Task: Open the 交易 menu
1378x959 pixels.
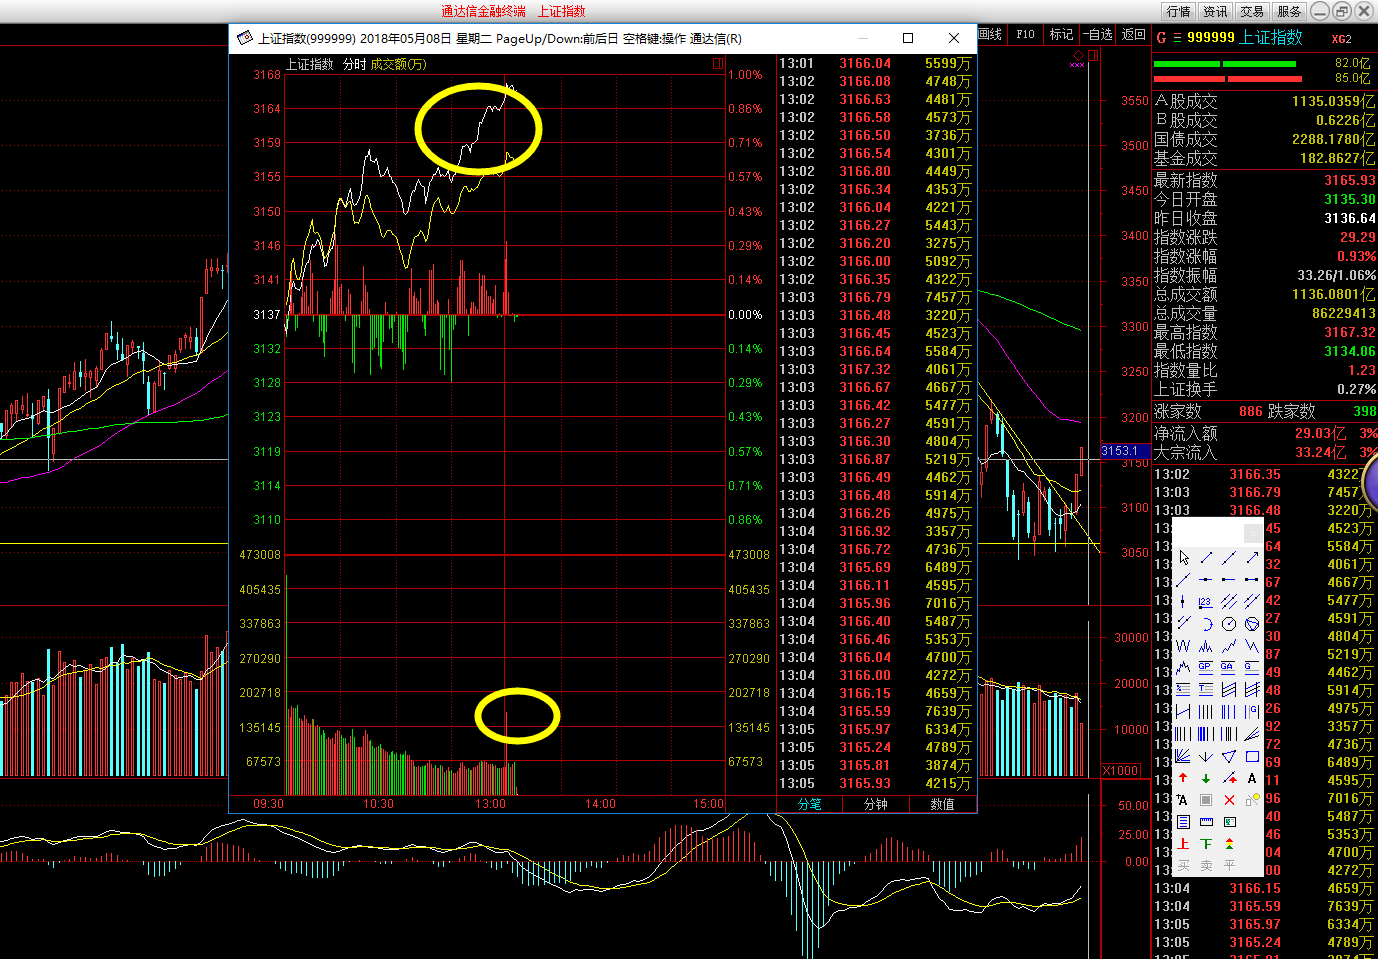Action: [x=1252, y=11]
